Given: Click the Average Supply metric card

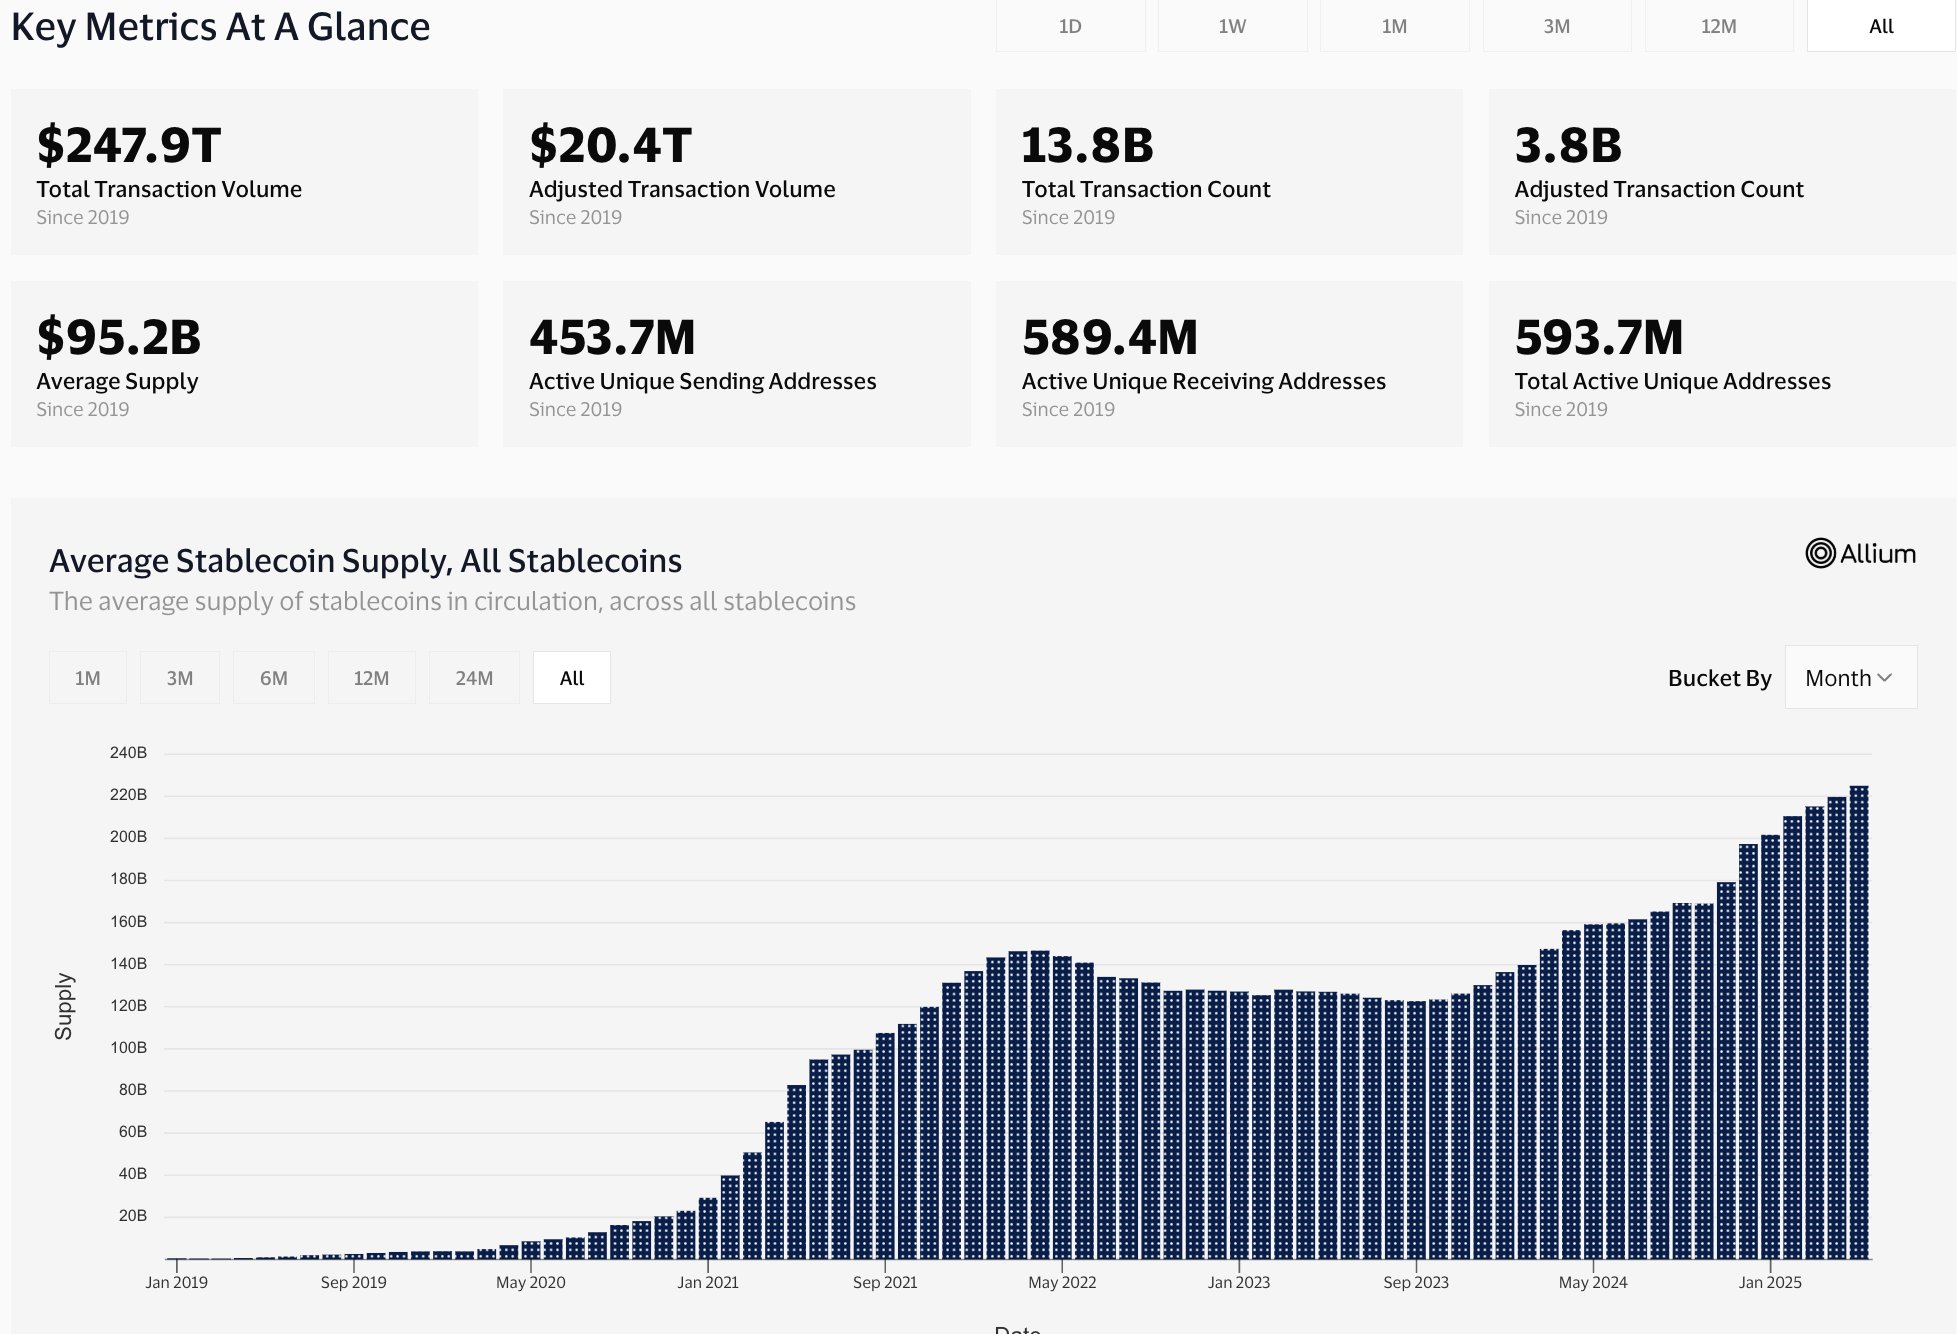Looking at the screenshot, I should coord(244,364).
